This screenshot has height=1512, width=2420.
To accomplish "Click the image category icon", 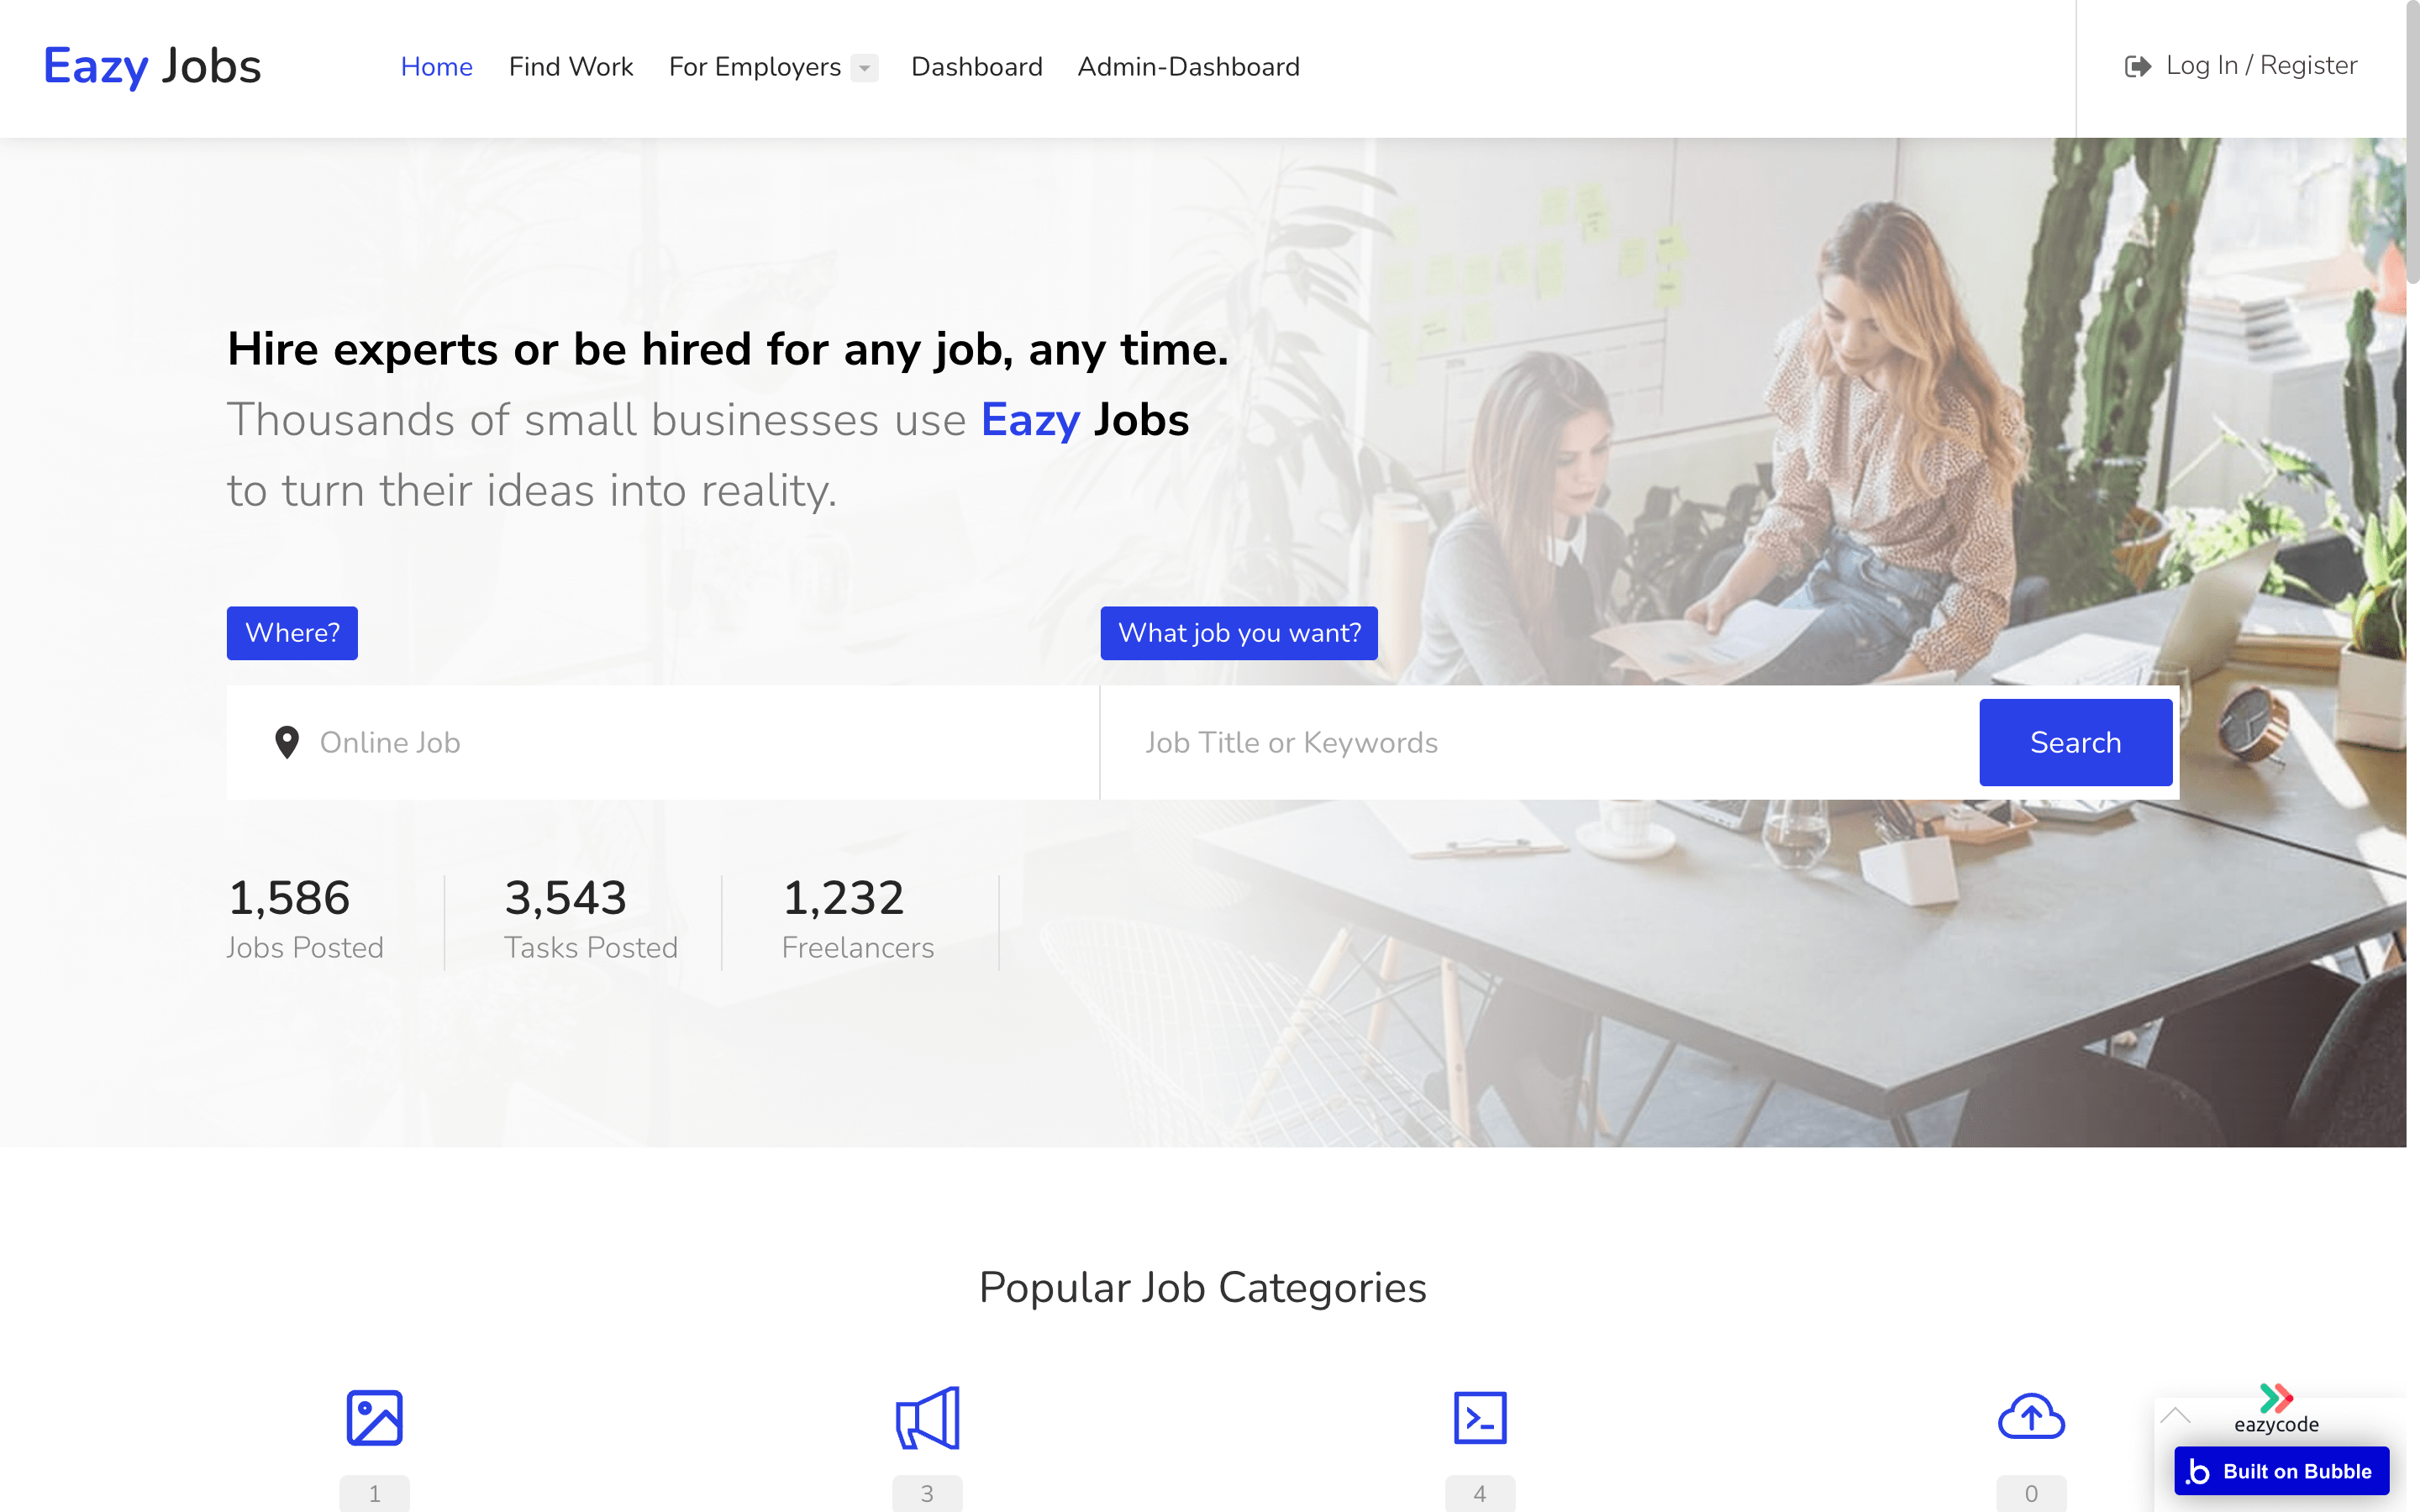I will coord(374,1417).
